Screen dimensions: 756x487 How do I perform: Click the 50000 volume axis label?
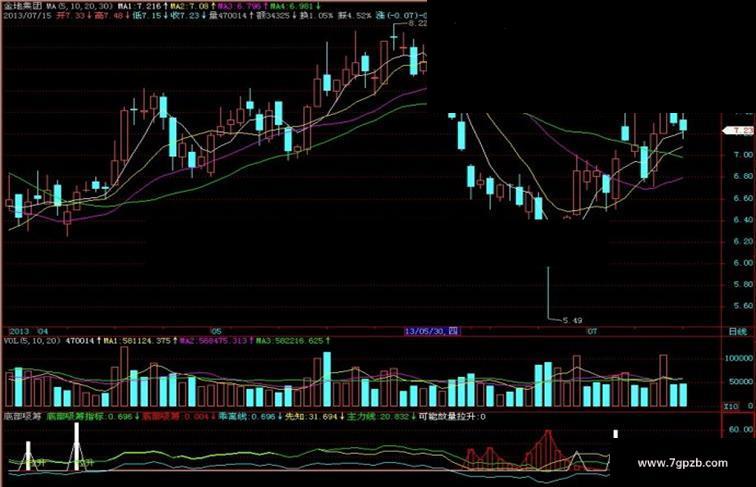coord(742,381)
